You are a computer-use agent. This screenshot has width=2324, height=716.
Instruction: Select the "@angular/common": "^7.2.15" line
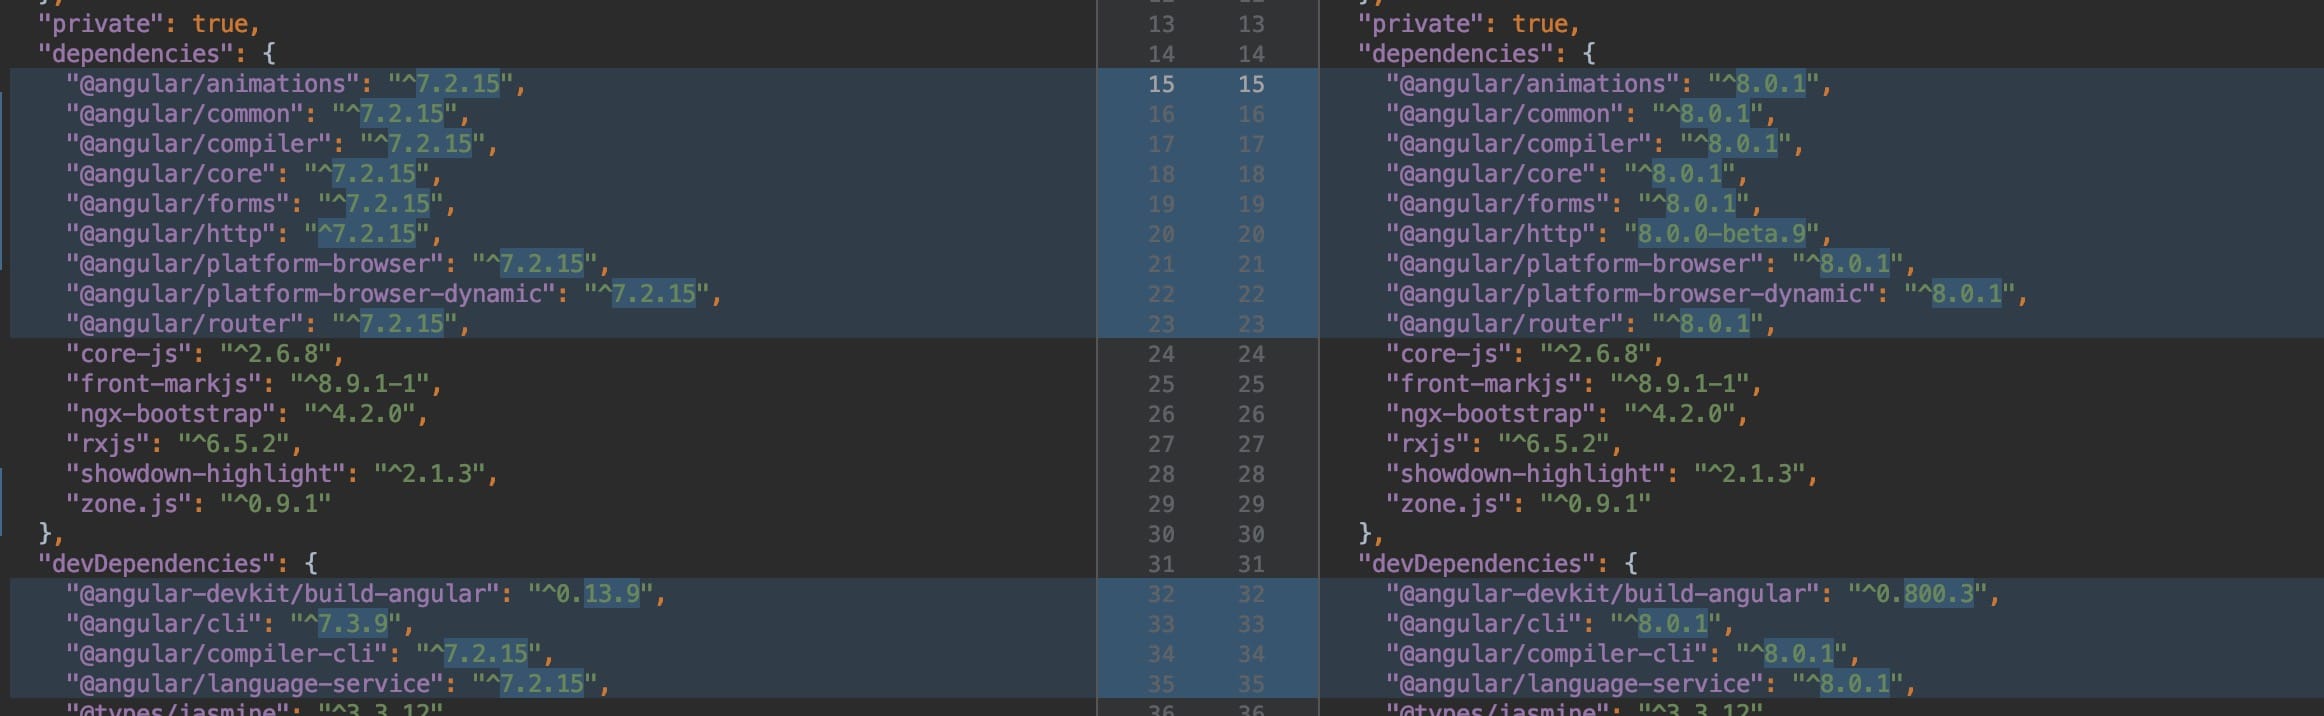point(268,114)
